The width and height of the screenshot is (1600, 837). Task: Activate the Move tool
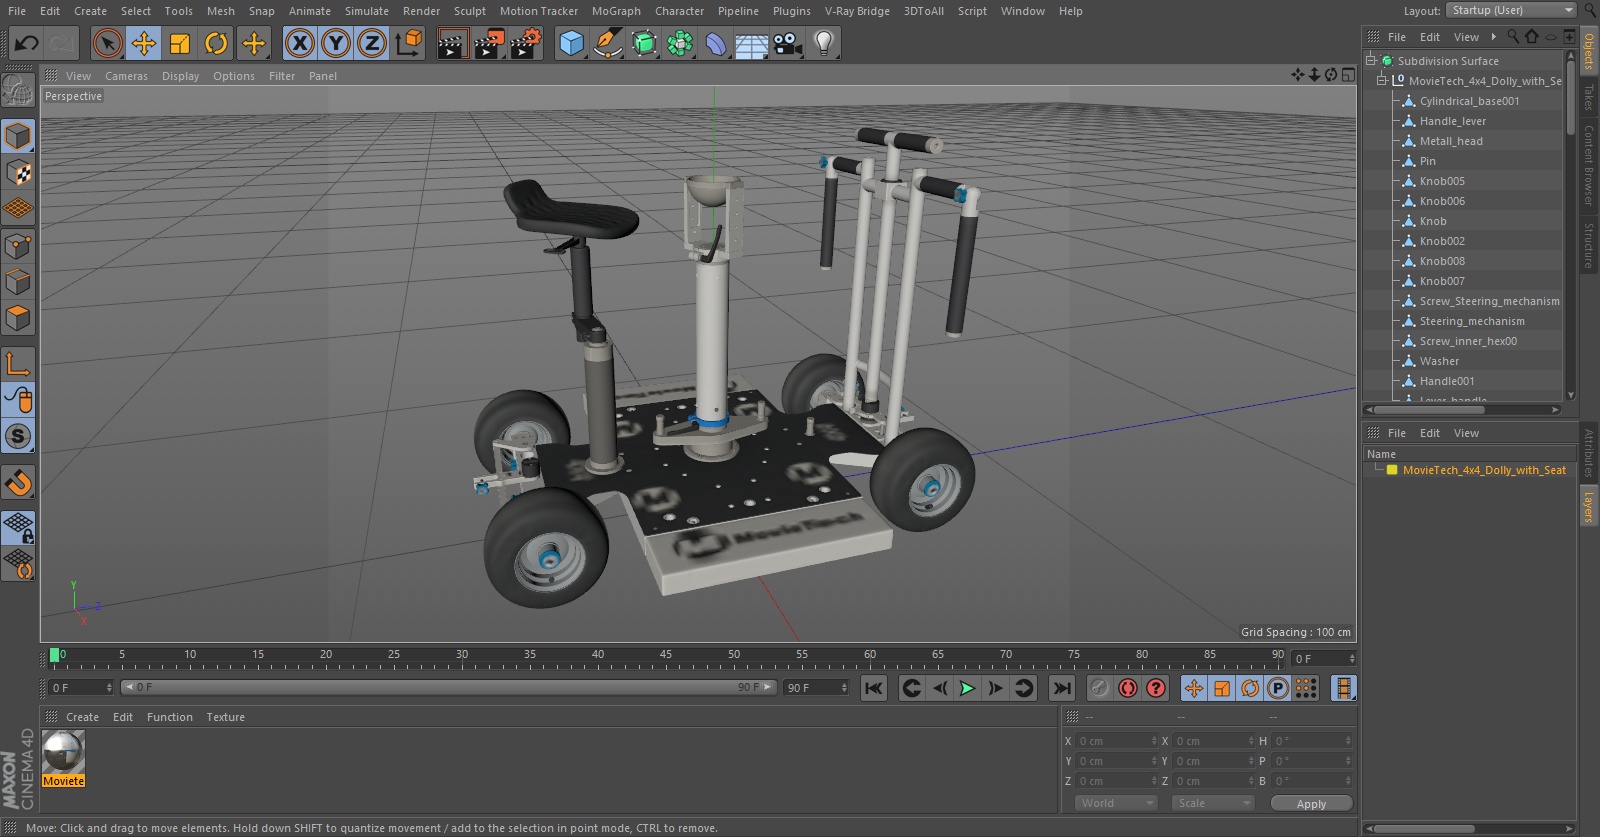point(144,43)
